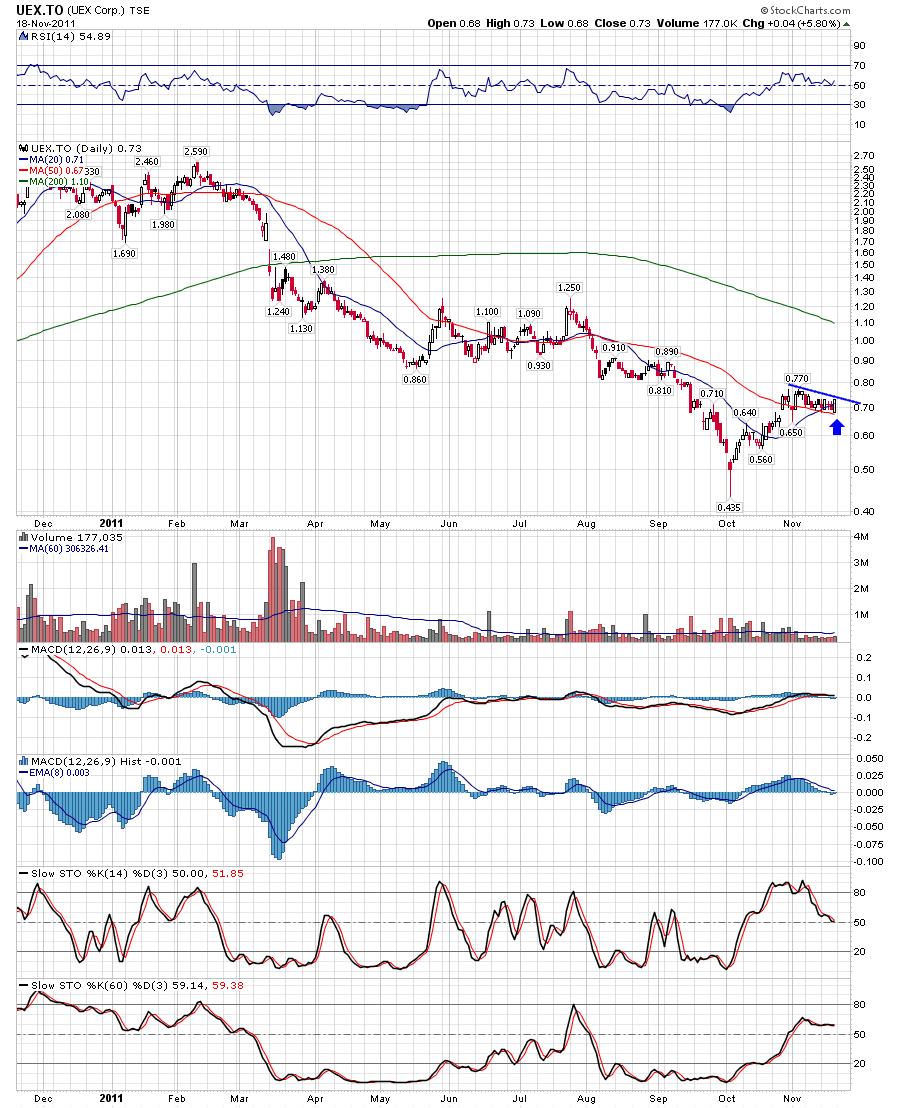This screenshot has width=900, height=1108.
Task: Click the 1.250 high price label
Action: point(569,288)
